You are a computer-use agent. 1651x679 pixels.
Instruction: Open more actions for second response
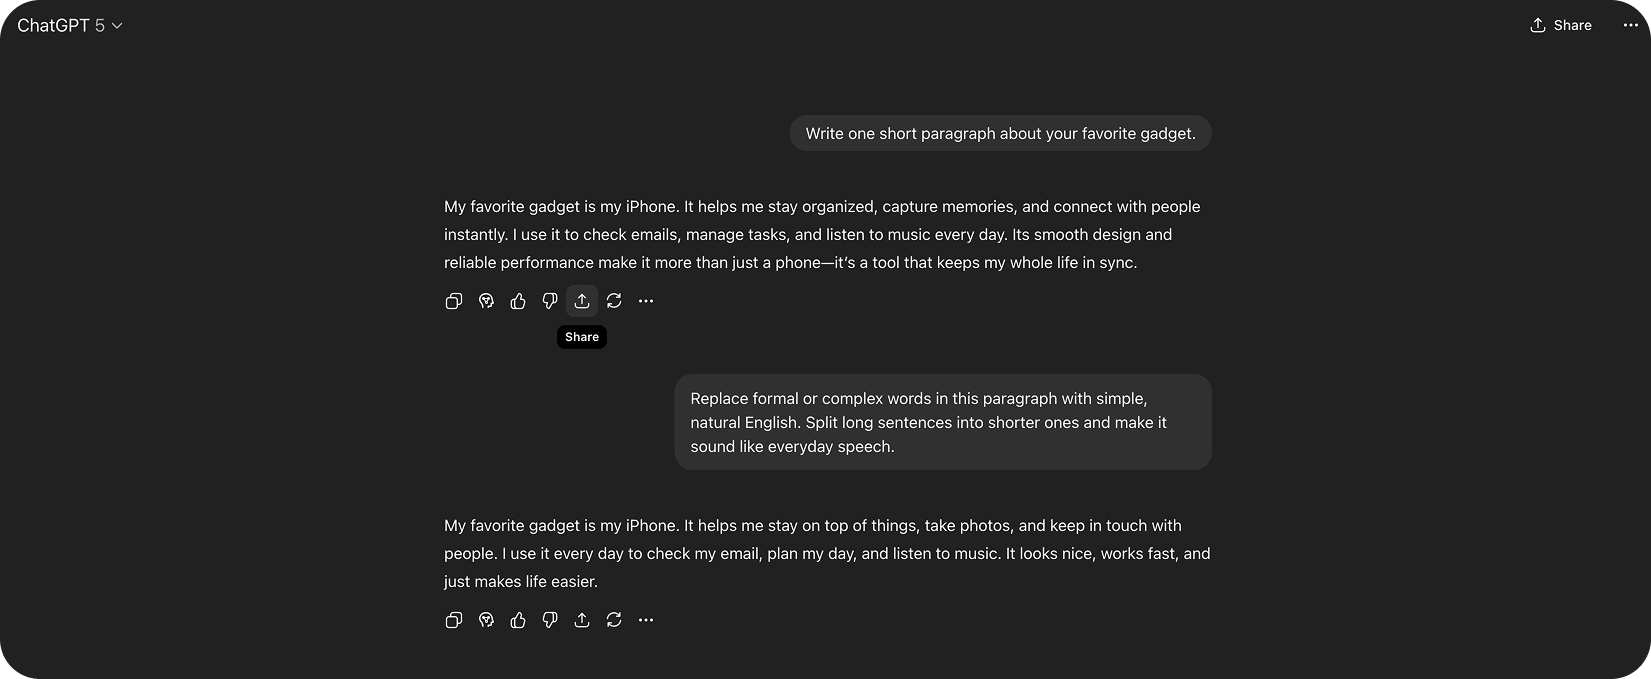[x=646, y=620]
